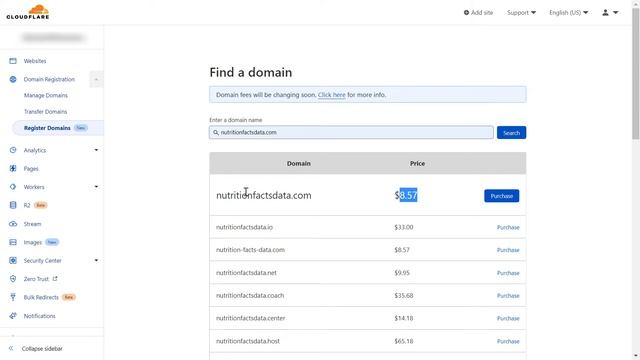Viewport: 640px width, 360px height.
Task: Click the R2 storage icon
Action: (x=13, y=205)
